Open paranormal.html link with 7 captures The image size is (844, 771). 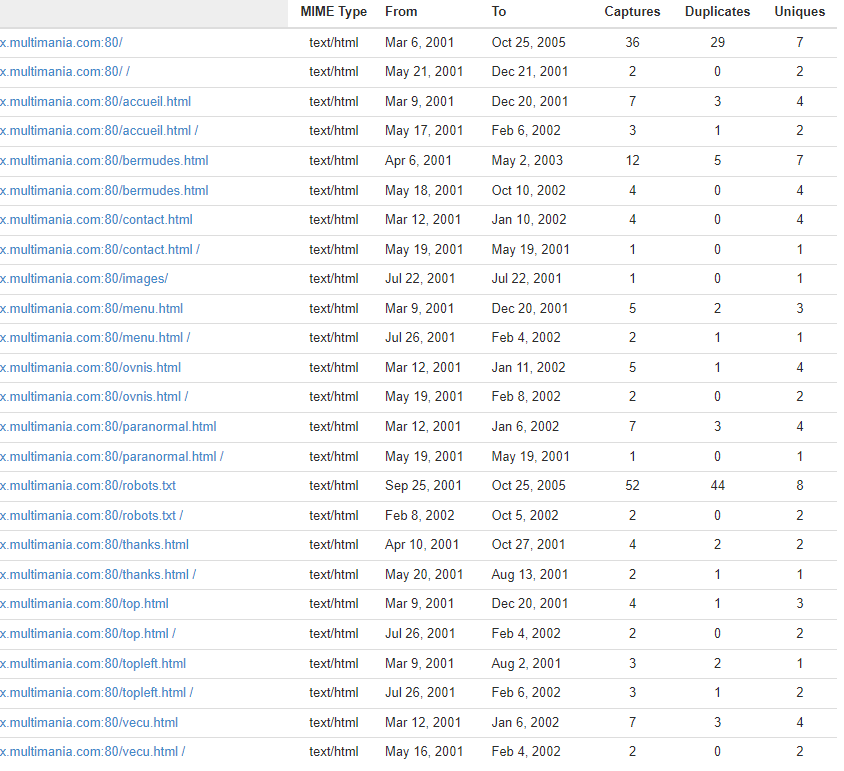tap(108, 427)
